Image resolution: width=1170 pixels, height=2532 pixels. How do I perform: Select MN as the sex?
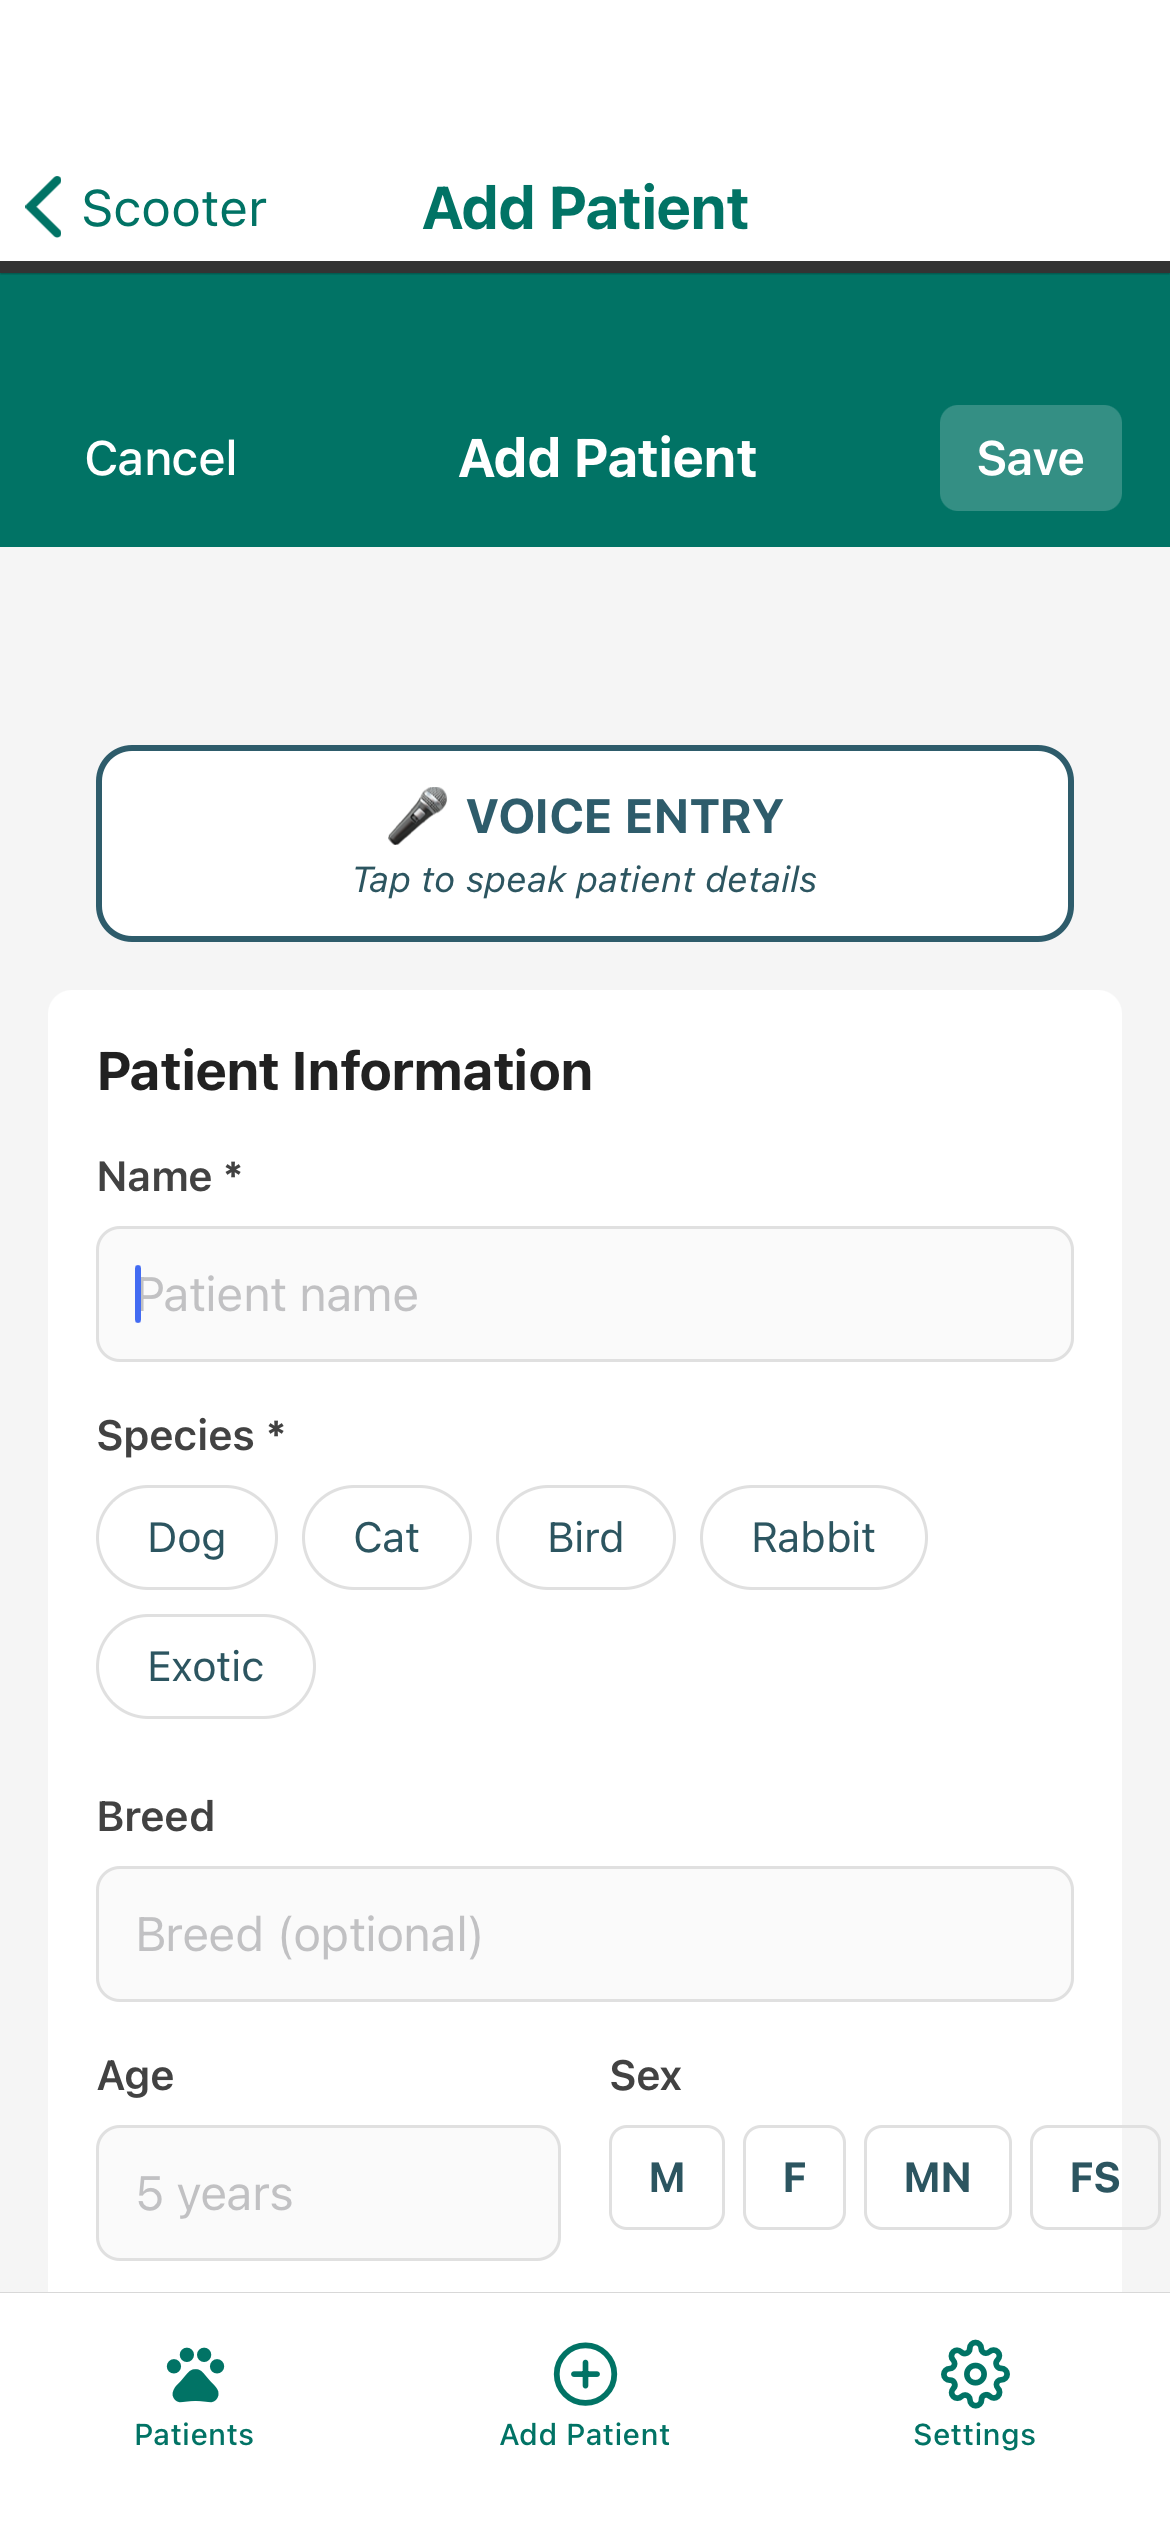[937, 2178]
